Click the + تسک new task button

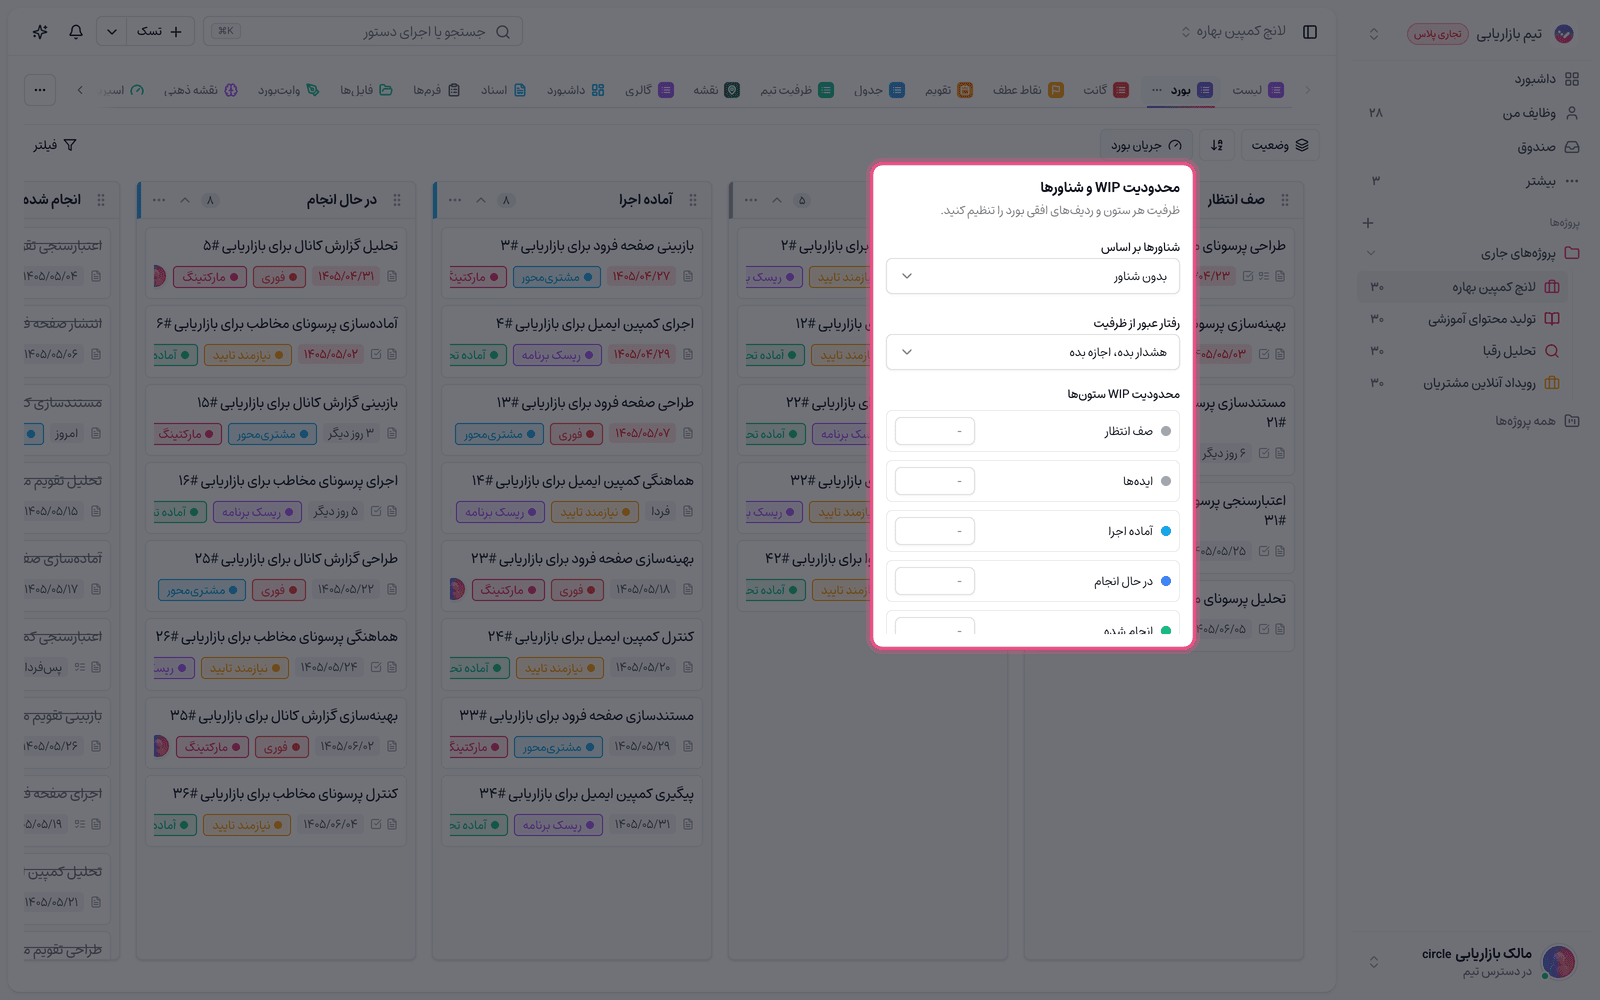coord(160,32)
